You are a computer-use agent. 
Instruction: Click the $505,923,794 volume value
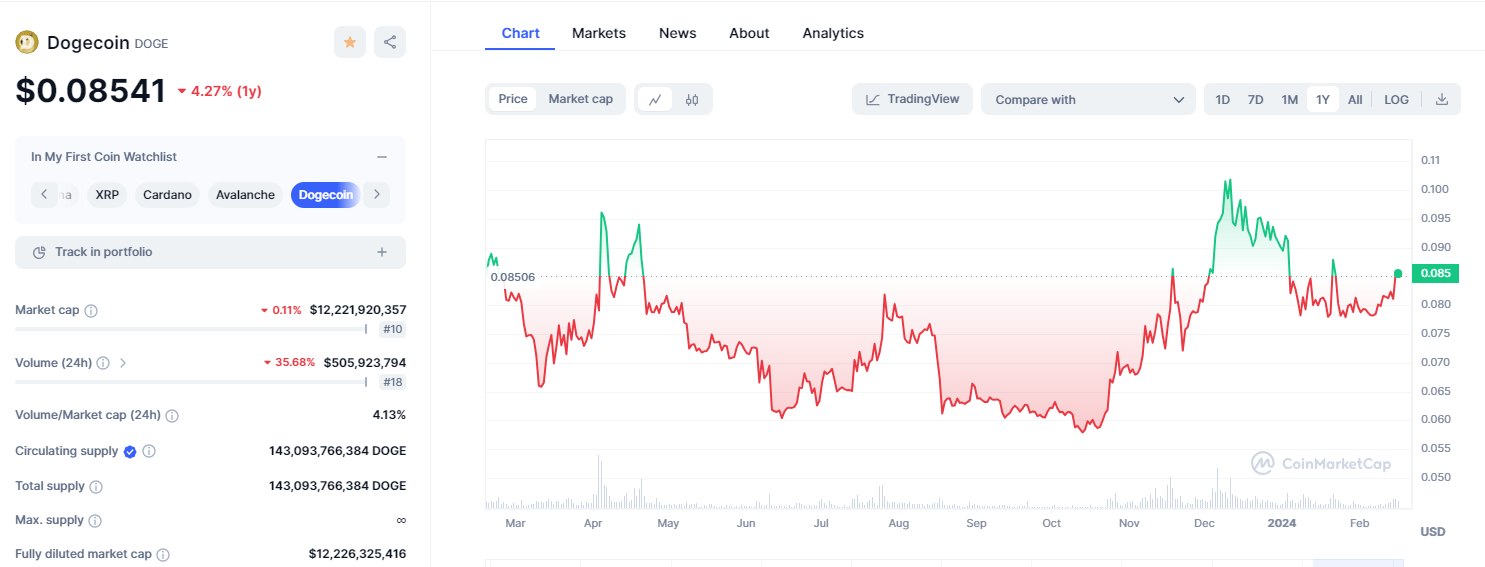[365, 363]
